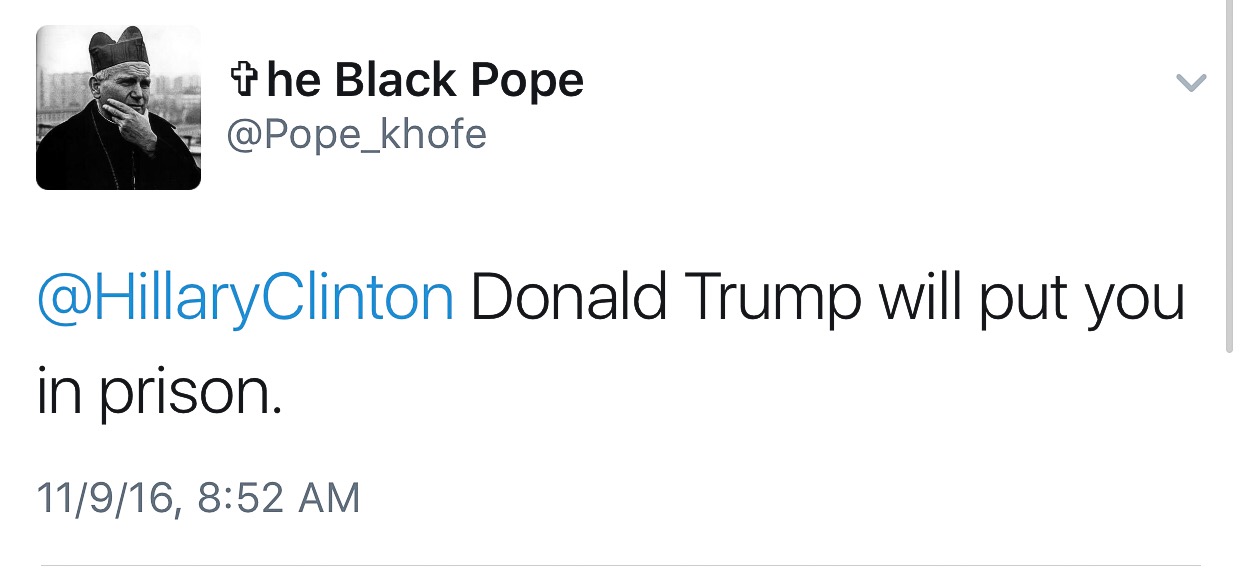
Task: Select the word "Pope" in display name
Action: coord(533,80)
